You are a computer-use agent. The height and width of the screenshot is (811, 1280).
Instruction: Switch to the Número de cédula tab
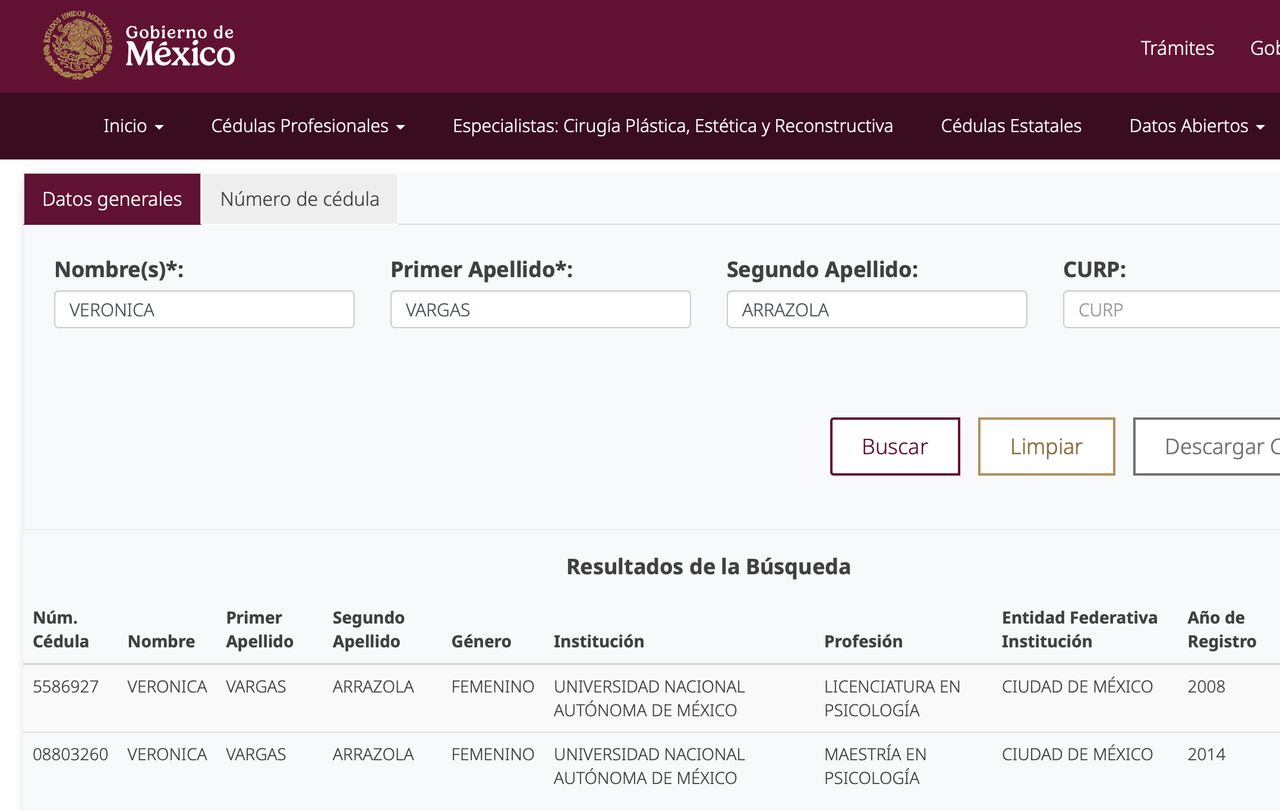(x=299, y=199)
